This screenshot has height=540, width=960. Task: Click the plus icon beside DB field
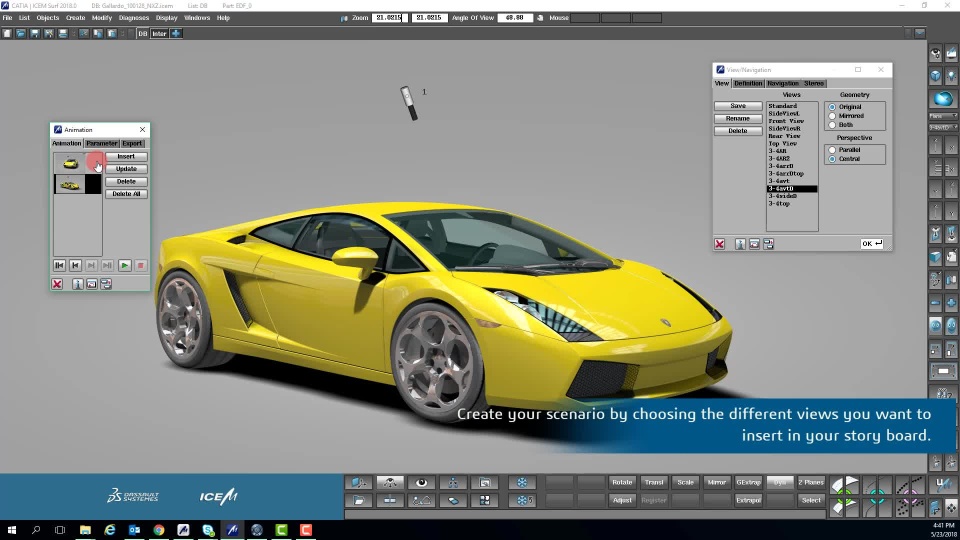[176, 33]
